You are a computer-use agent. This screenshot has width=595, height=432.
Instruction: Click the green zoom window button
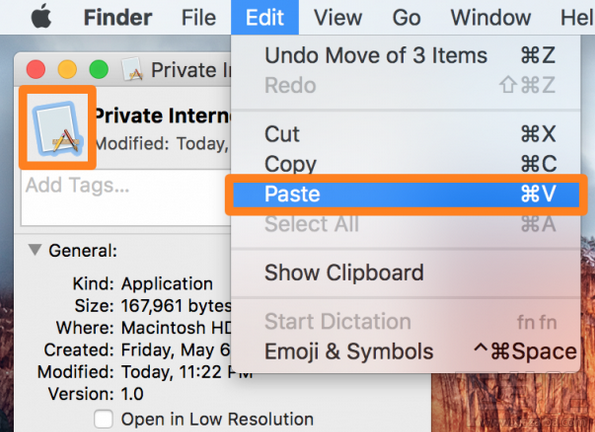(x=99, y=70)
